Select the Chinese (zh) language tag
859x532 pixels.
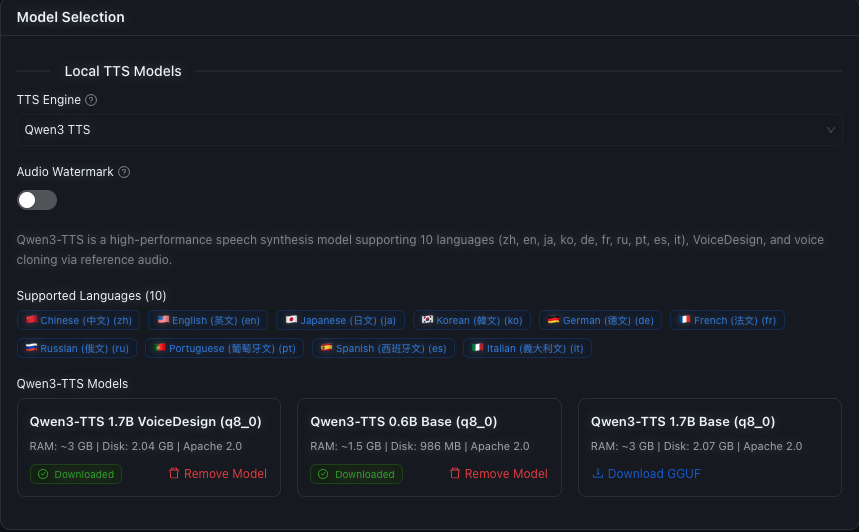[78, 320]
